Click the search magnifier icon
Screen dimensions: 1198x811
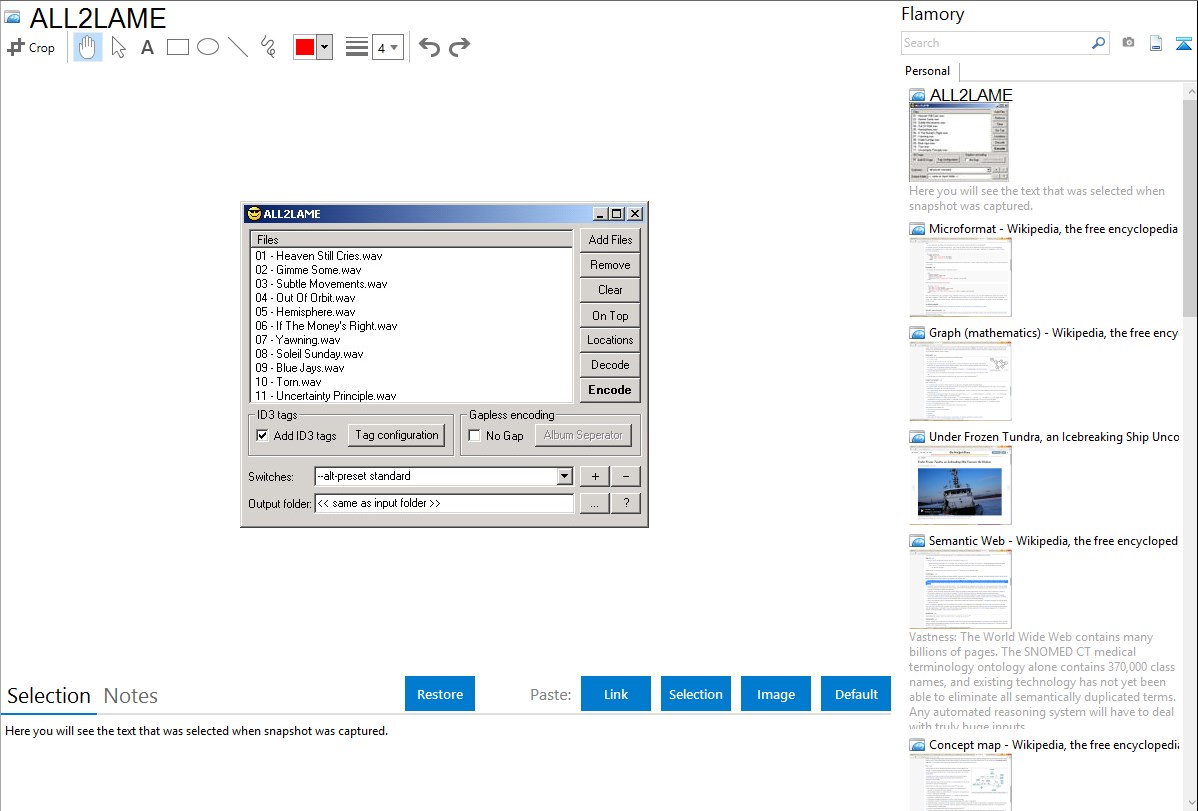pos(1099,43)
